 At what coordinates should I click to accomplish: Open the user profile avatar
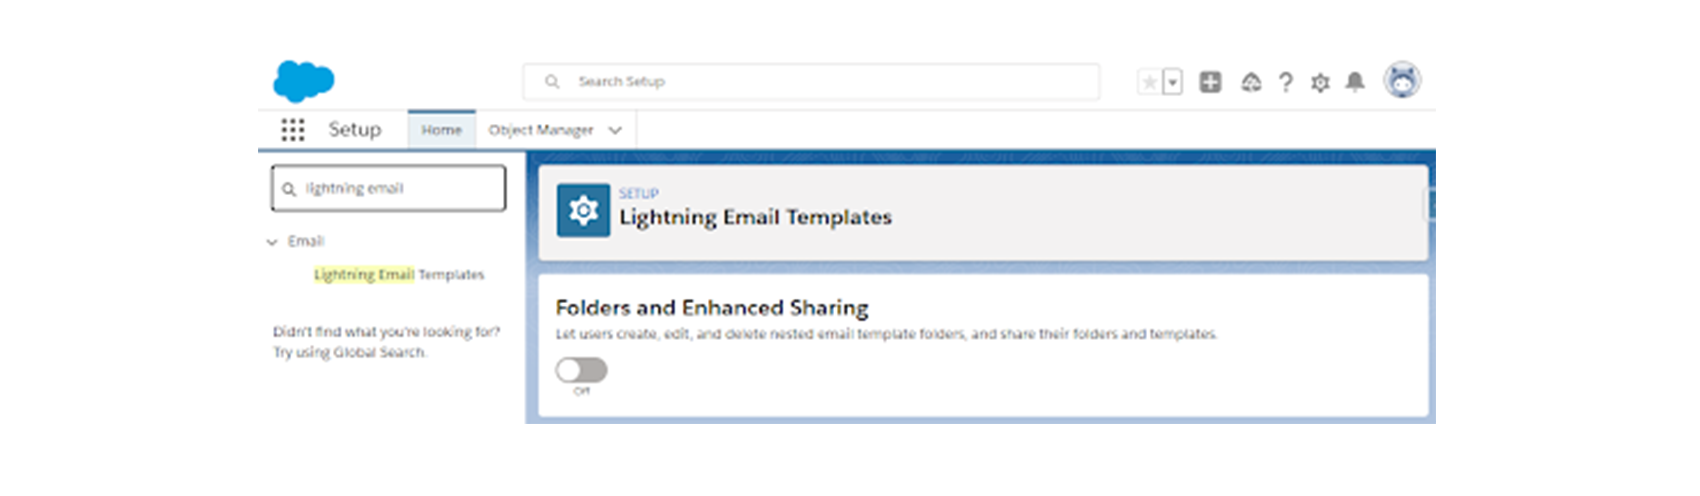click(x=1402, y=80)
